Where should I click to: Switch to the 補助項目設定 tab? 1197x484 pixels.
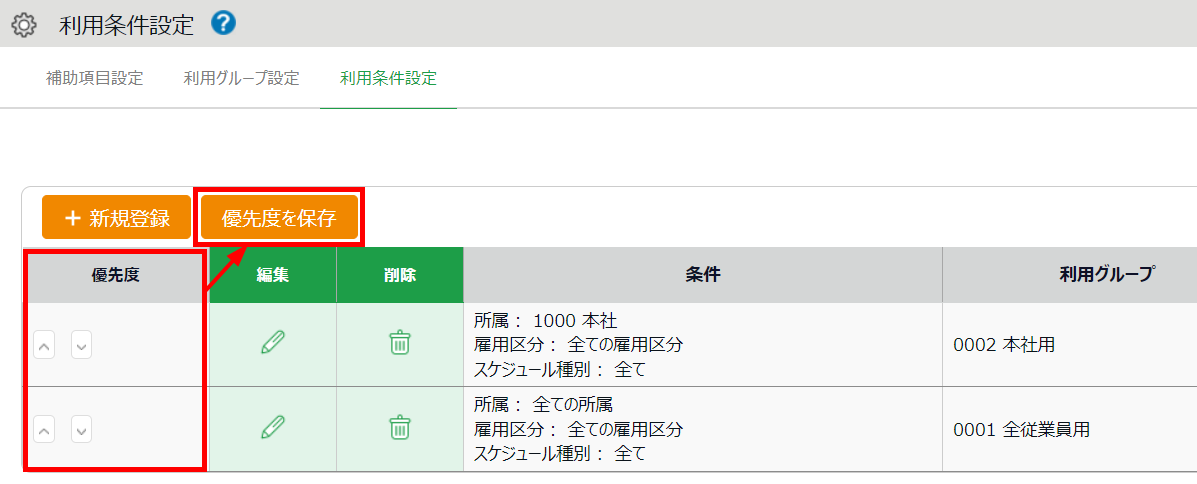[x=95, y=78]
